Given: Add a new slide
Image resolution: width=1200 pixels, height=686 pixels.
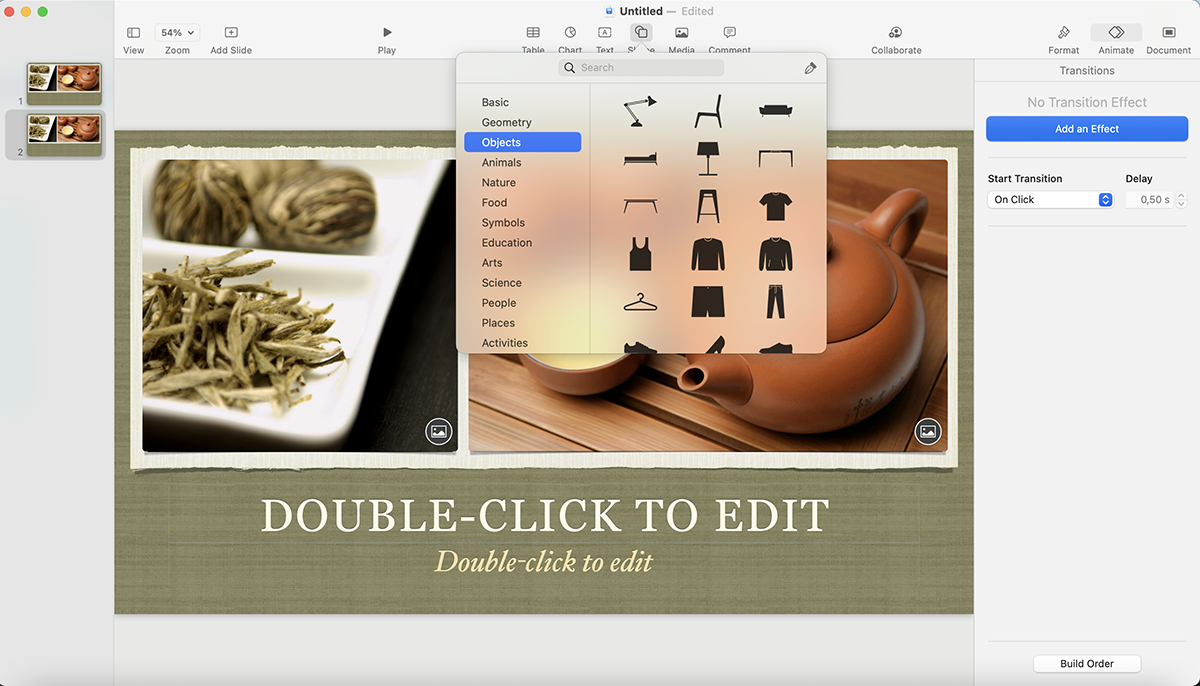Looking at the screenshot, I should [230, 38].
